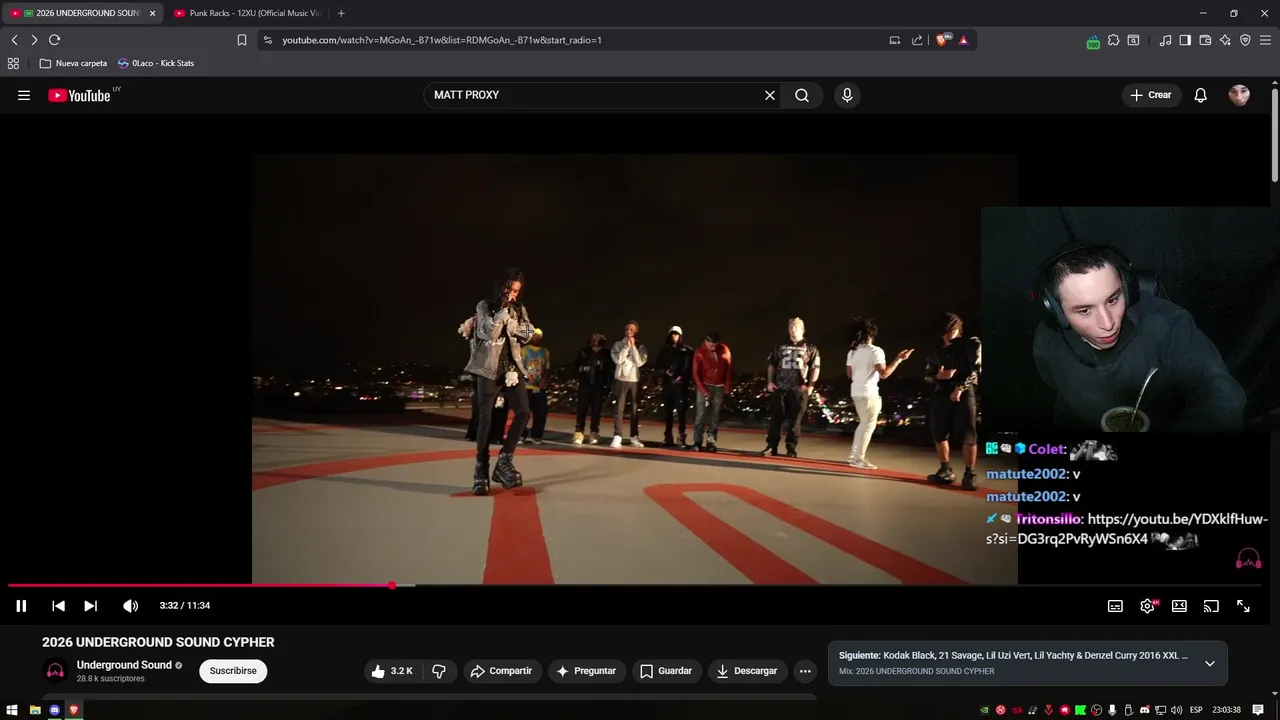
Task: Enter fullscreen mode
Action: click(1243, 606)
